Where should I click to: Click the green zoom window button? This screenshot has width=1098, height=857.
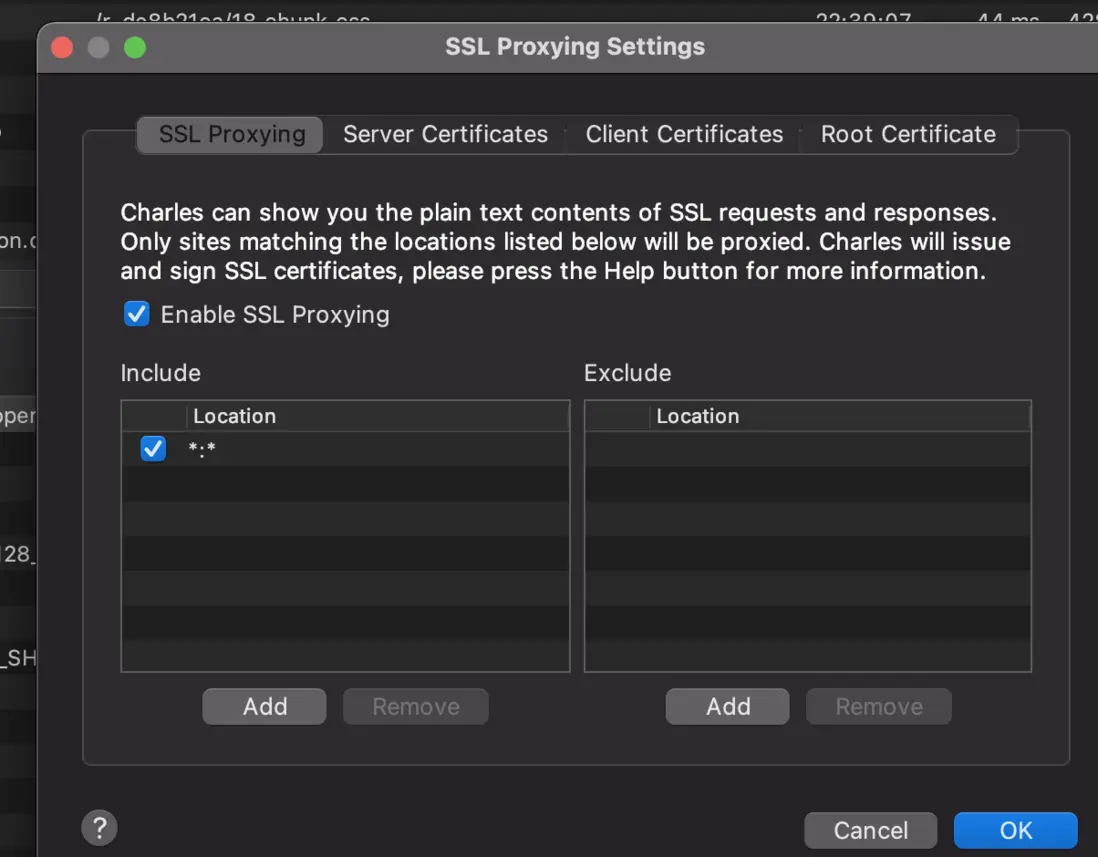(x=135, y=48)
